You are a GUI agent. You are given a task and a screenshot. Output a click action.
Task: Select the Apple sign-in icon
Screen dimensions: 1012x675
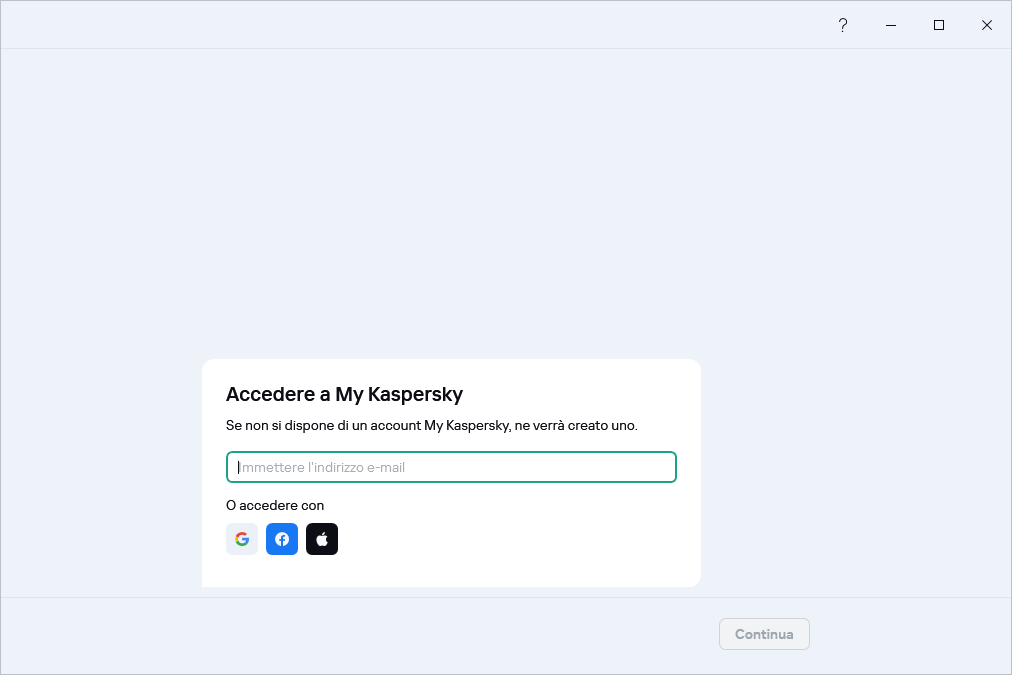(x=322, y=539)
